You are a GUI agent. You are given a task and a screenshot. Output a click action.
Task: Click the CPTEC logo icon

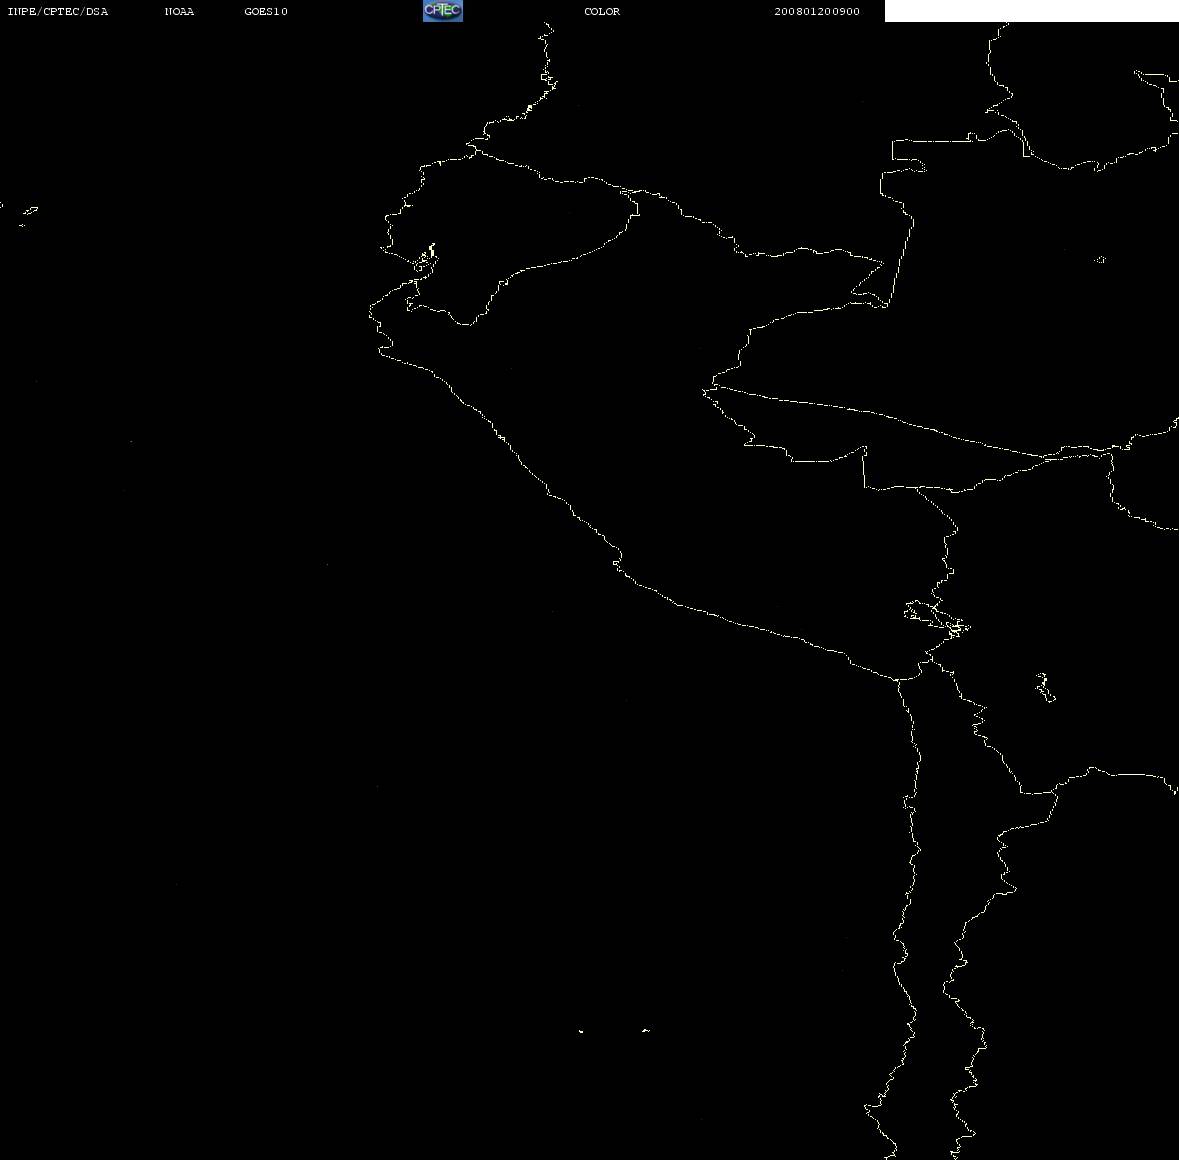click(442, 11)
